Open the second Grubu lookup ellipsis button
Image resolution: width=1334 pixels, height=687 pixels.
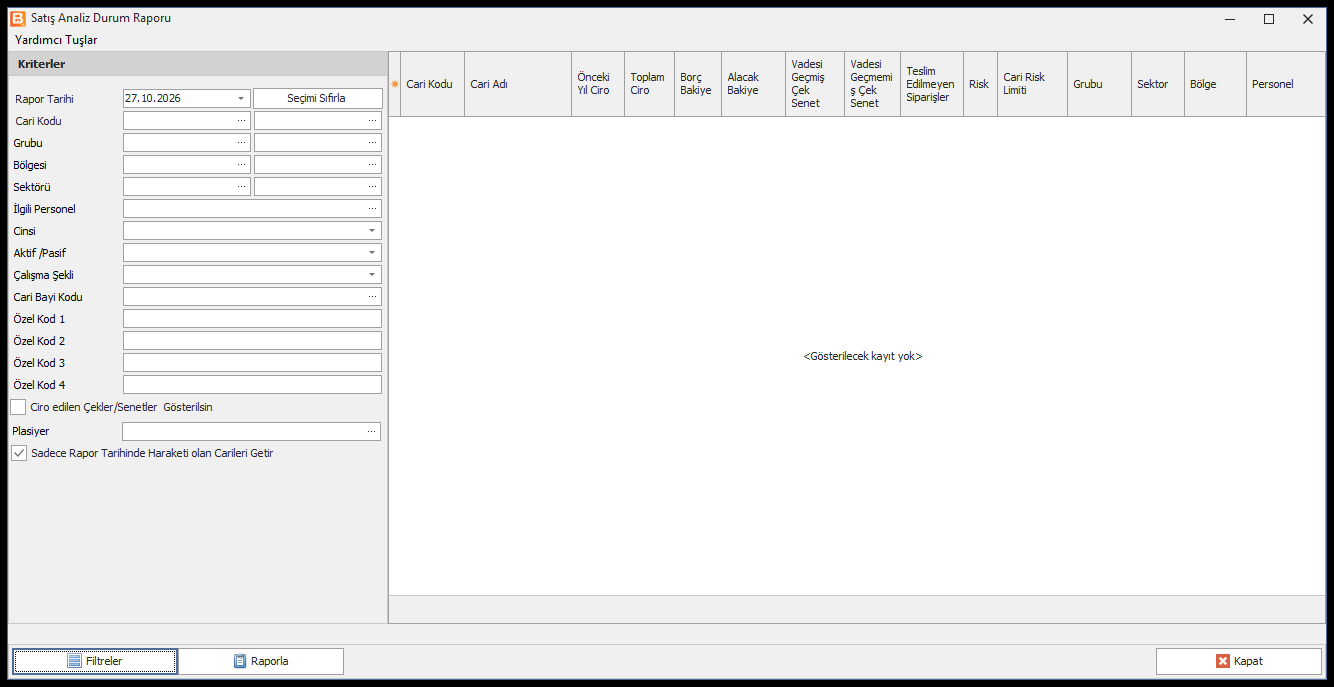tap(372, 142)
